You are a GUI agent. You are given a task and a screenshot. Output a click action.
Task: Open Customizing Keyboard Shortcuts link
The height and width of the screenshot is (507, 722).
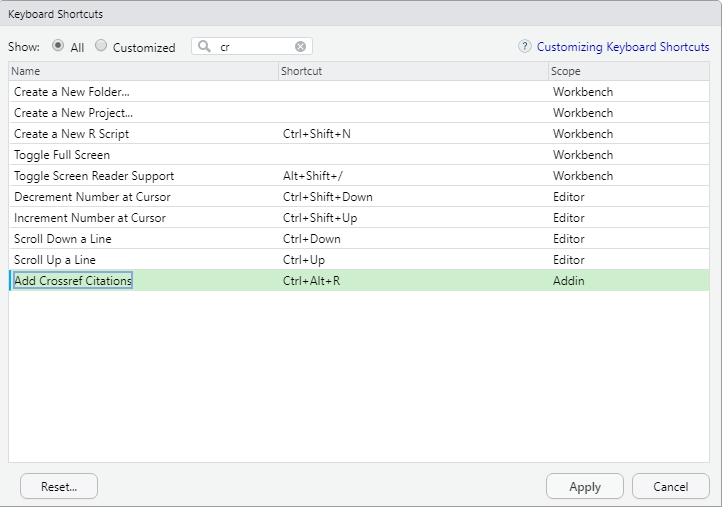click(623, 47)
